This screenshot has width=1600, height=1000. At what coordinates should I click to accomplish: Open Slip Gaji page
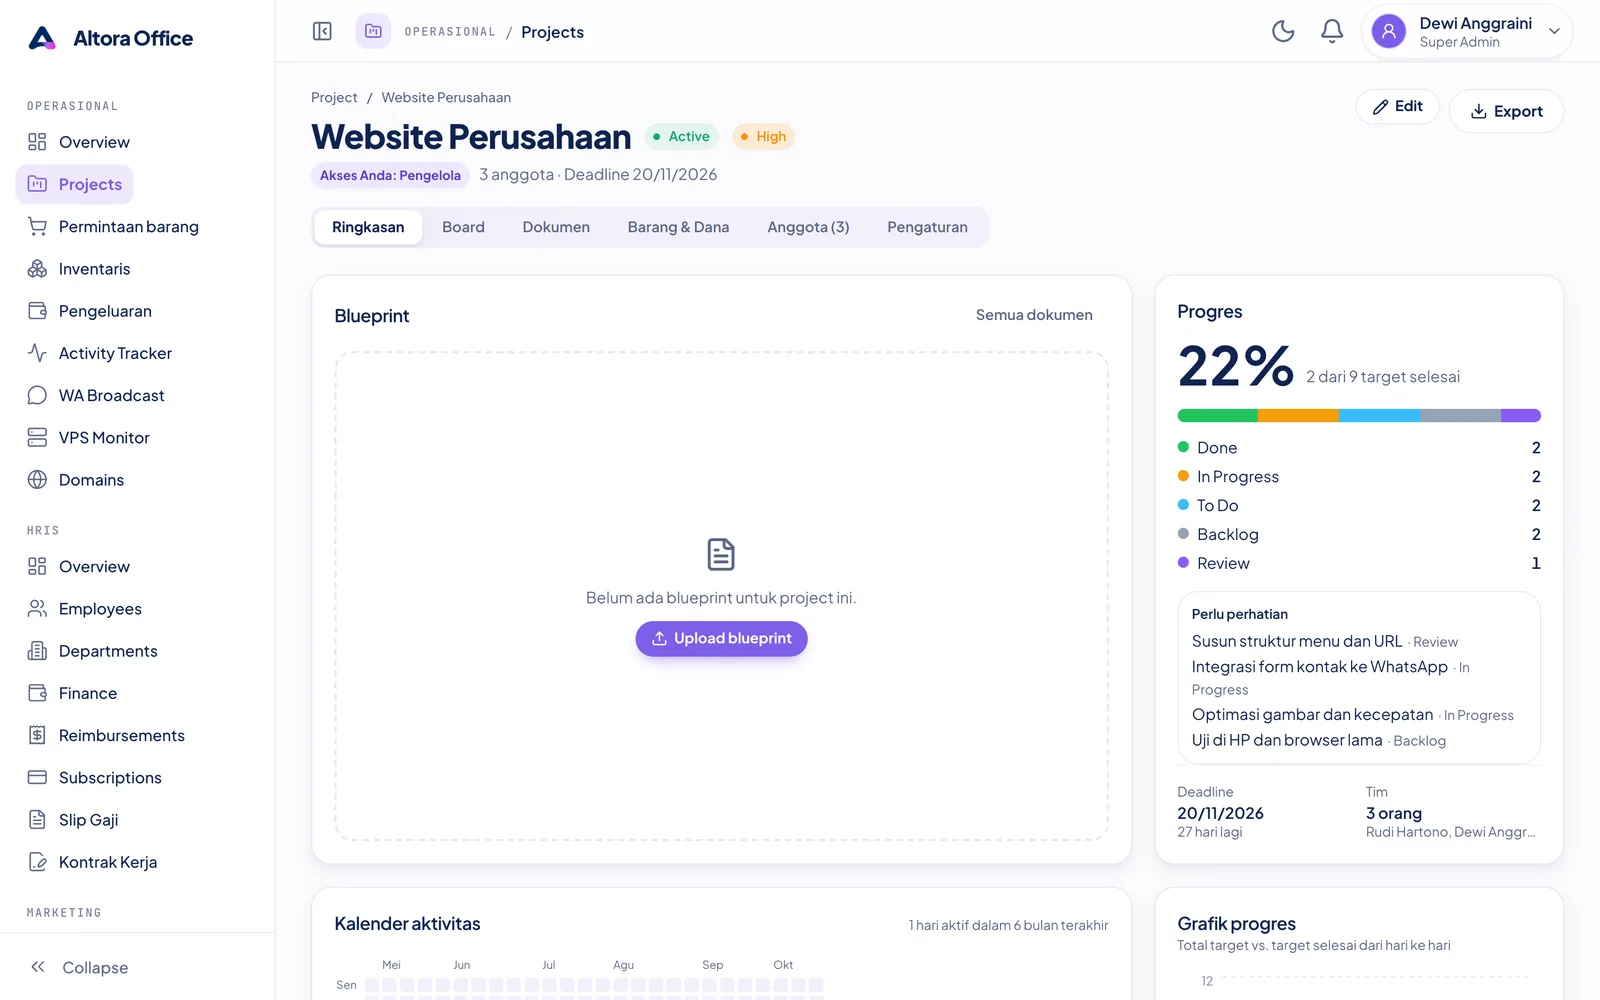75,820
